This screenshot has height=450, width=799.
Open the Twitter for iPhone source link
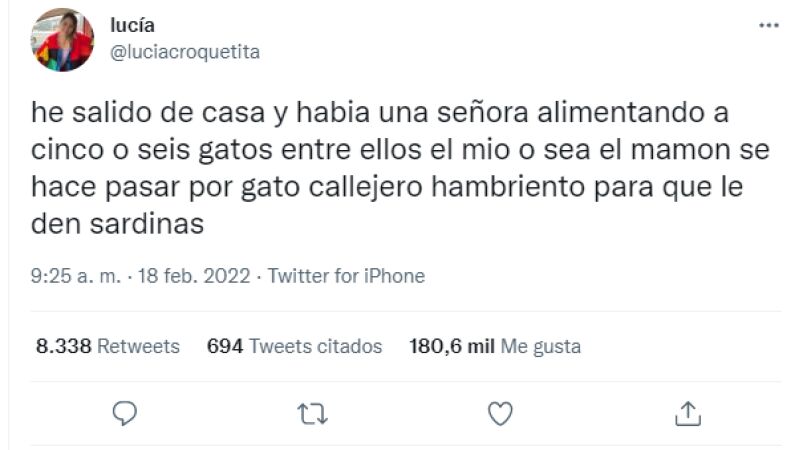(347, 276)
